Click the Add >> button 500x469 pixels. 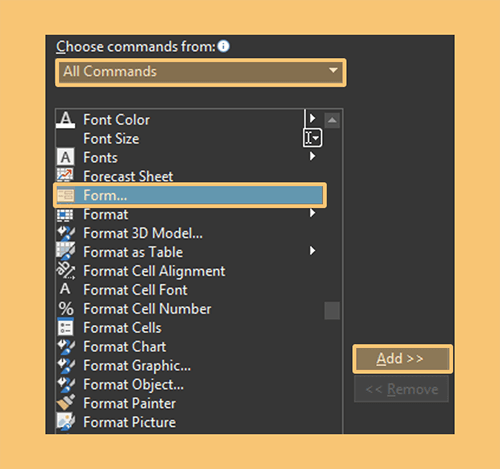point(402,359)
